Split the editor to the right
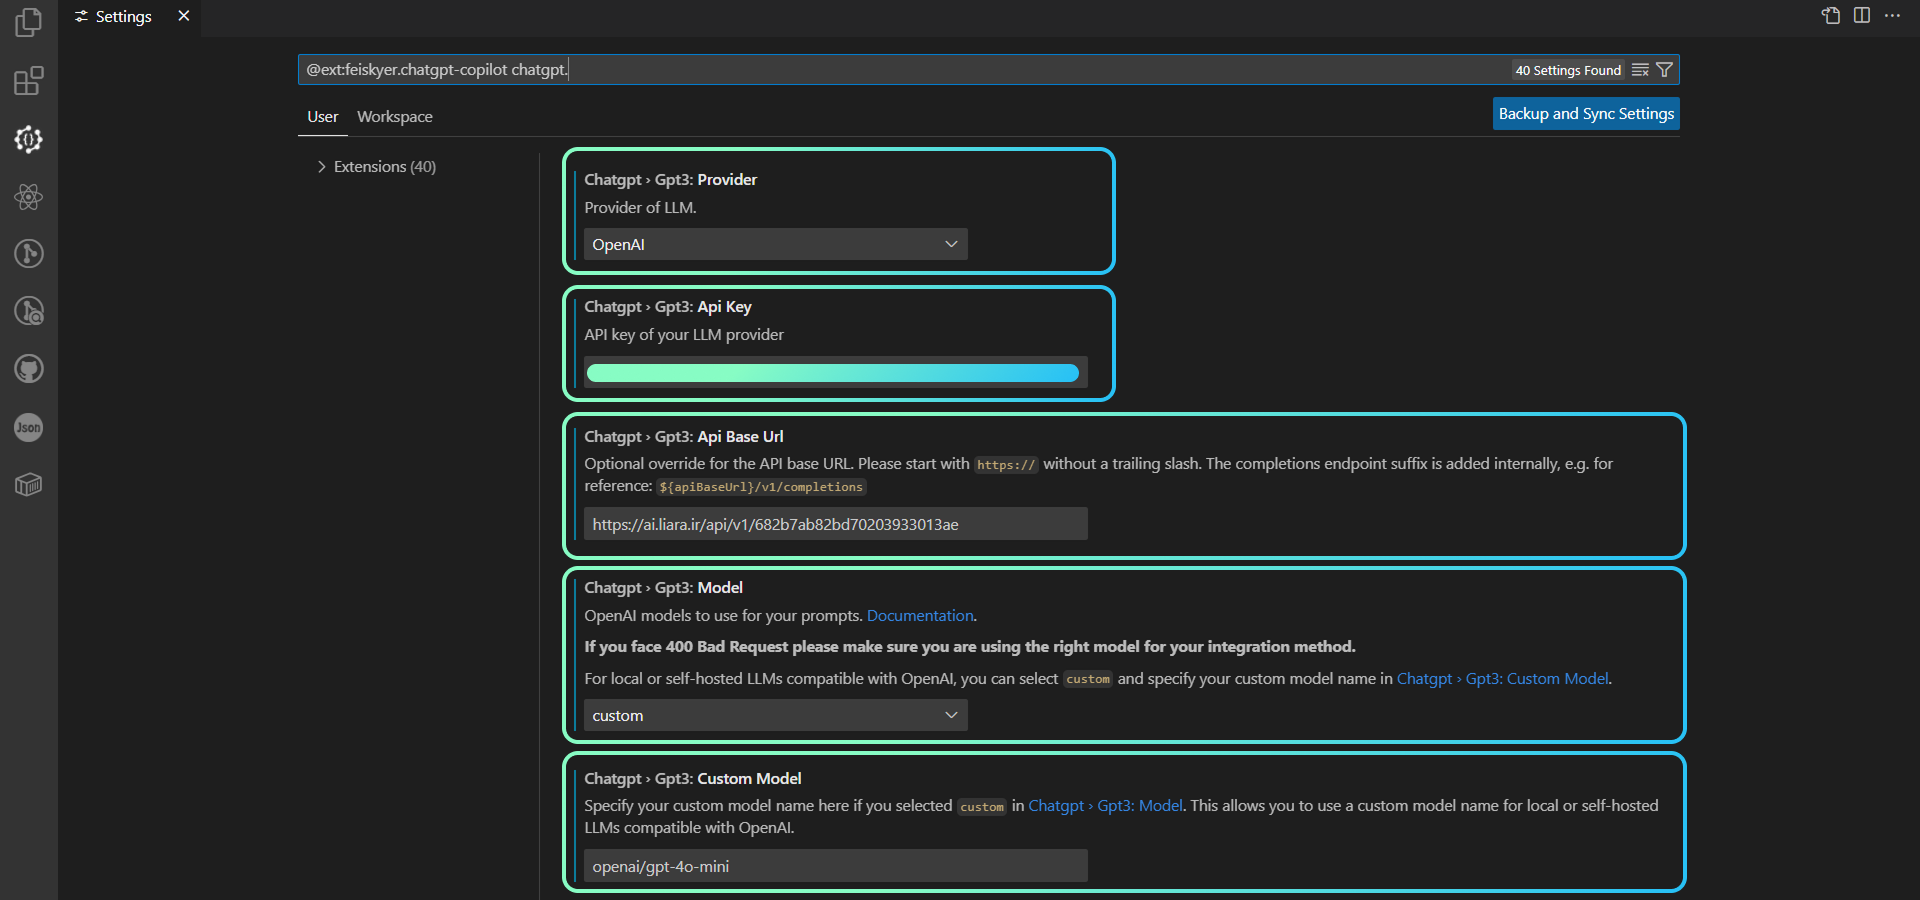This screenshot has height=900, width=1920. pyautogui.click(x=1862, y=16)
